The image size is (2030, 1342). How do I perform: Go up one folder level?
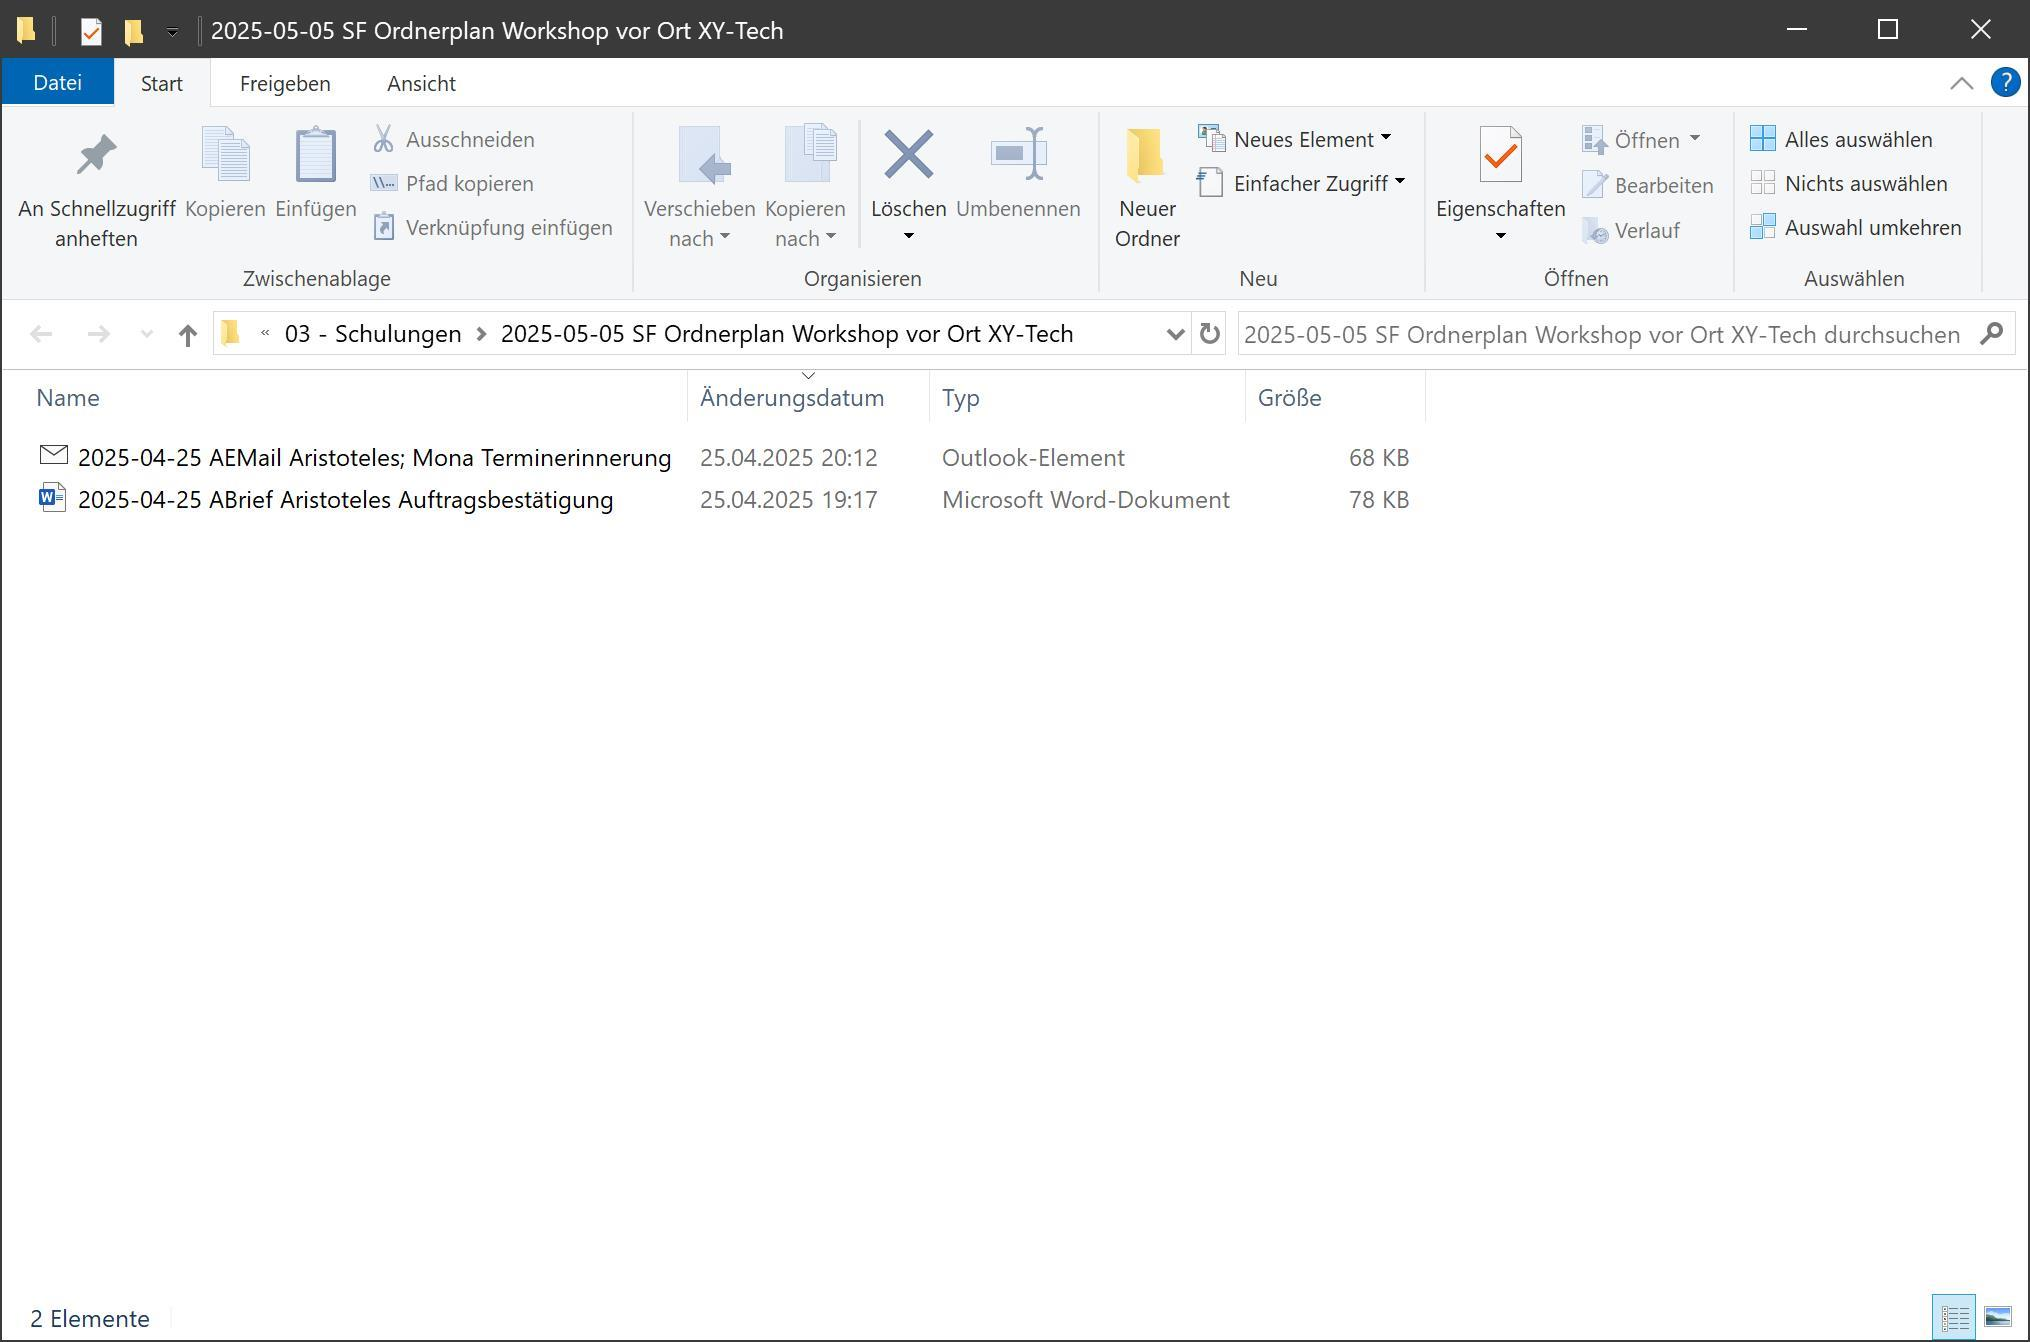click(x=187, y=334)
